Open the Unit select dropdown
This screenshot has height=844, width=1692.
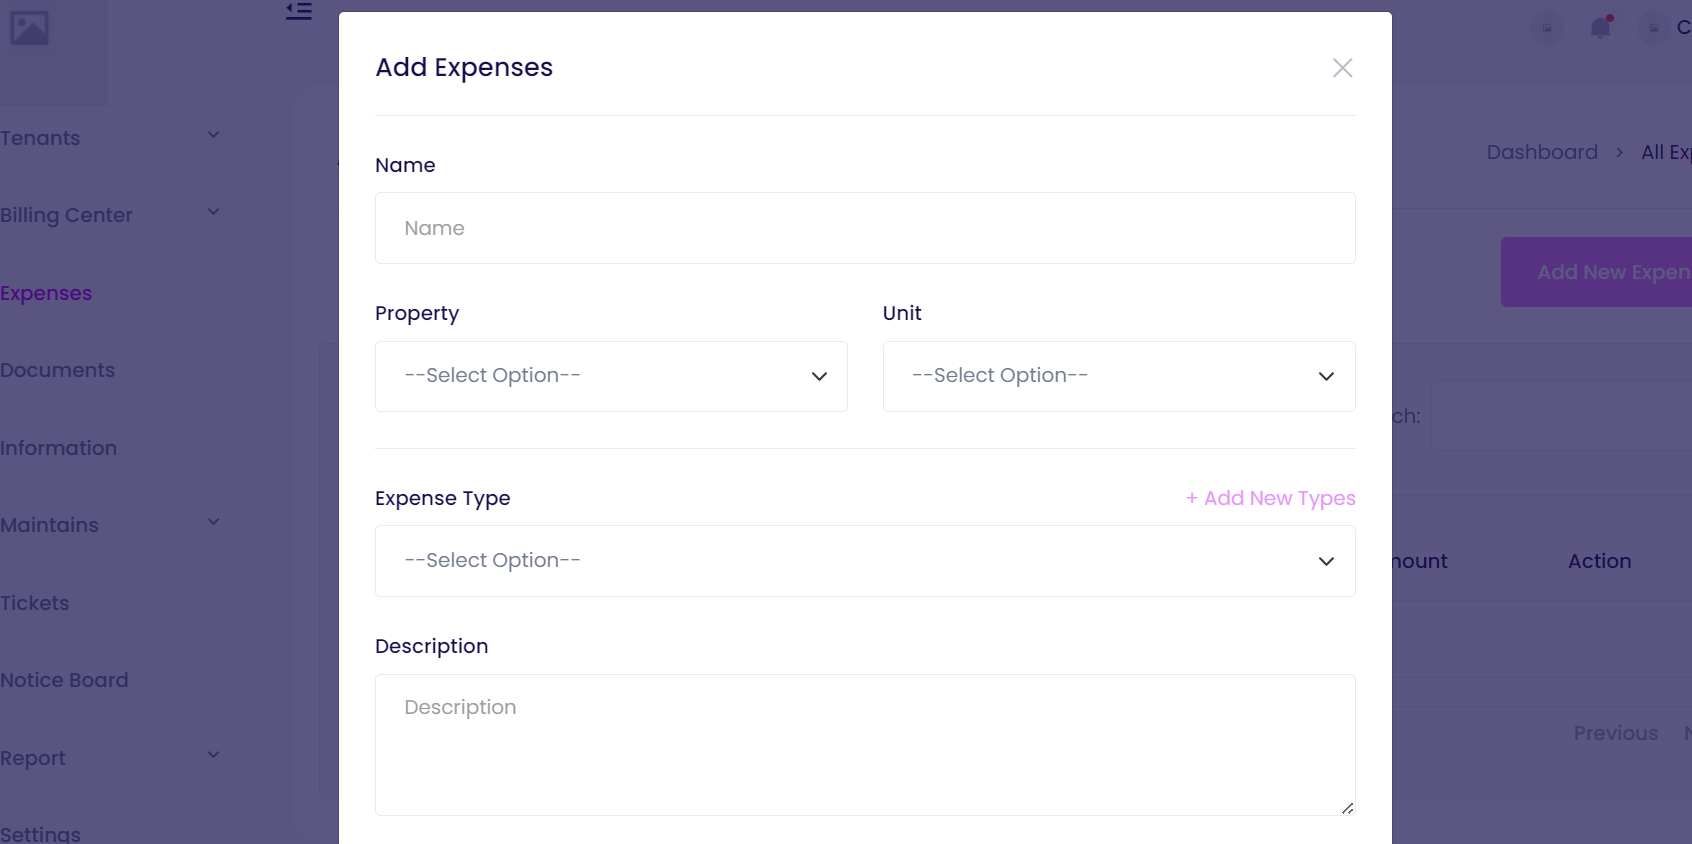[x=1118, y=377]
